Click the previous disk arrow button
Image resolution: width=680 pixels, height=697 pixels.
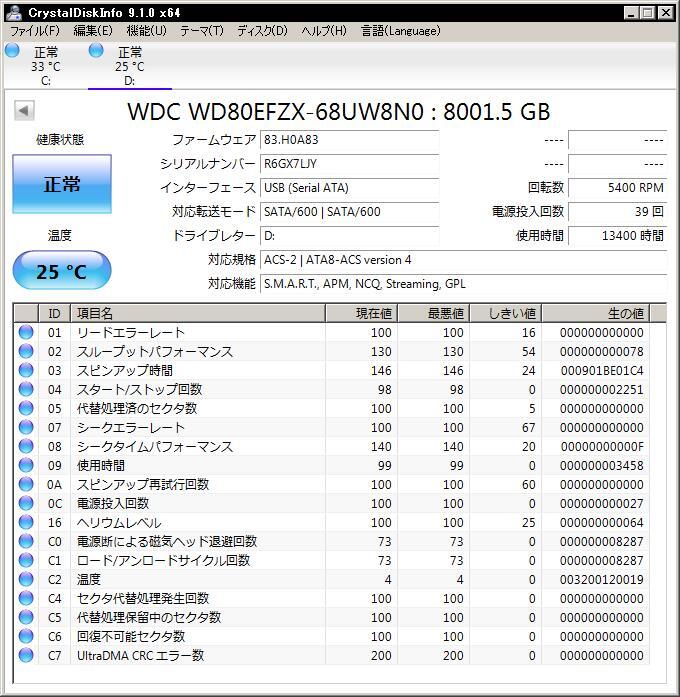pos(24,111)
